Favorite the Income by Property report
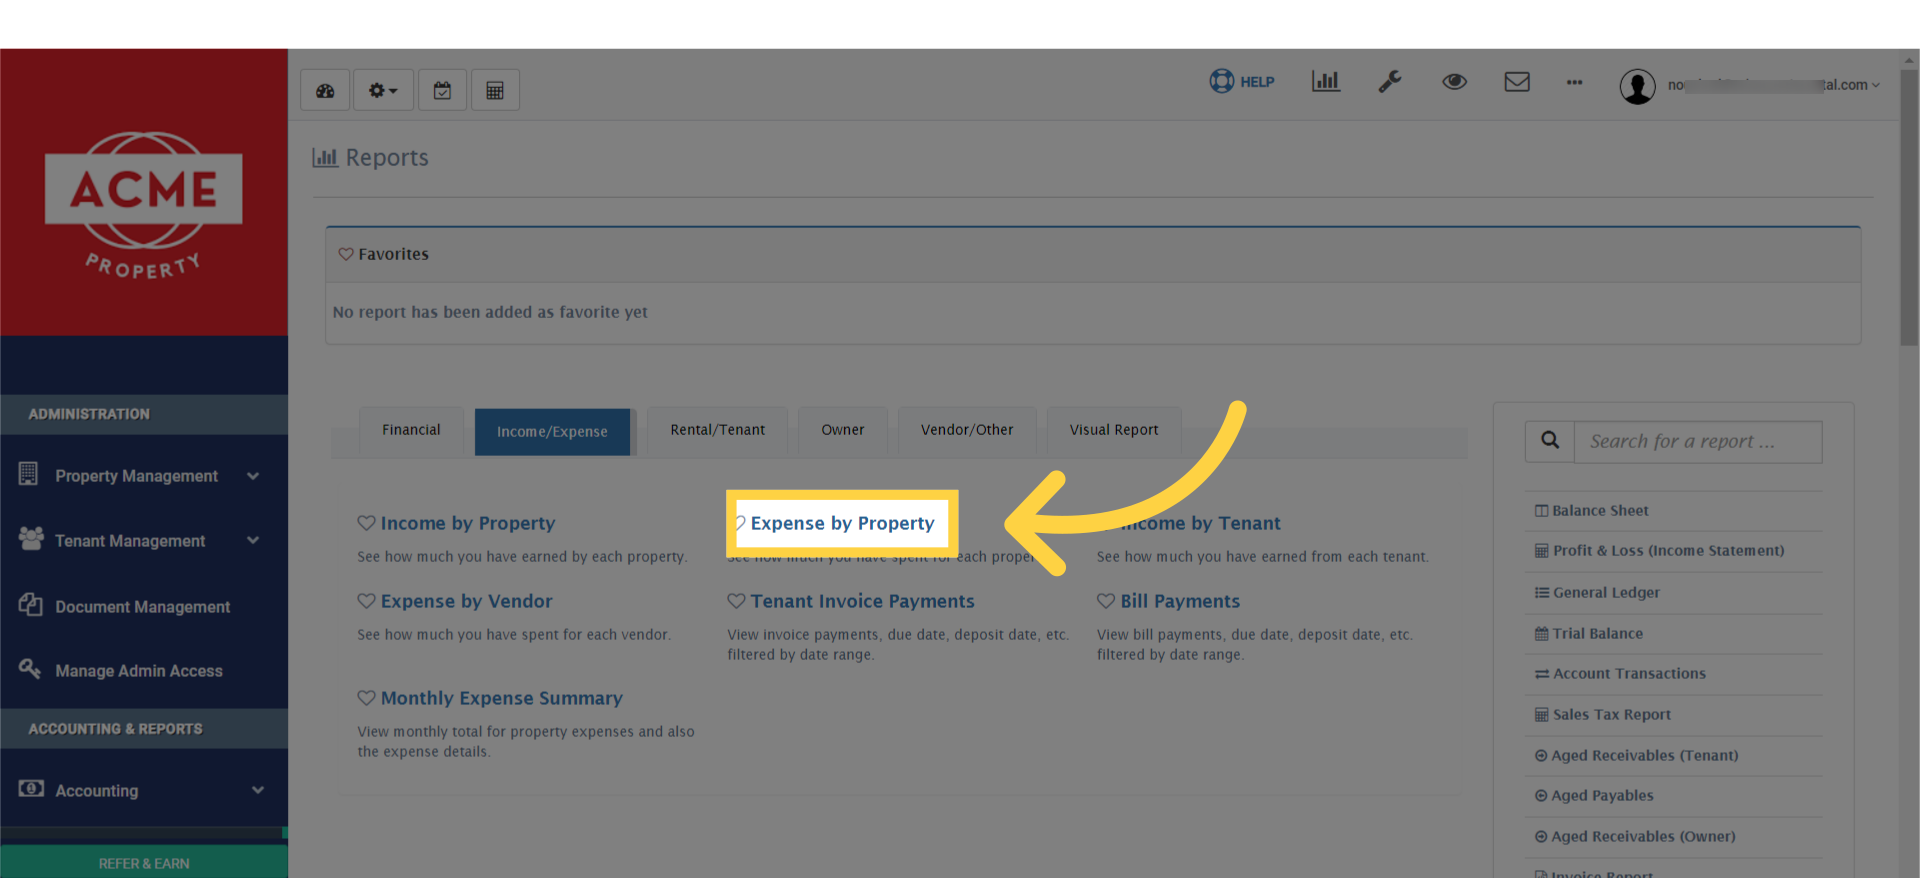The width and height of the screenshot is (1920, 878). click(366, 523)
